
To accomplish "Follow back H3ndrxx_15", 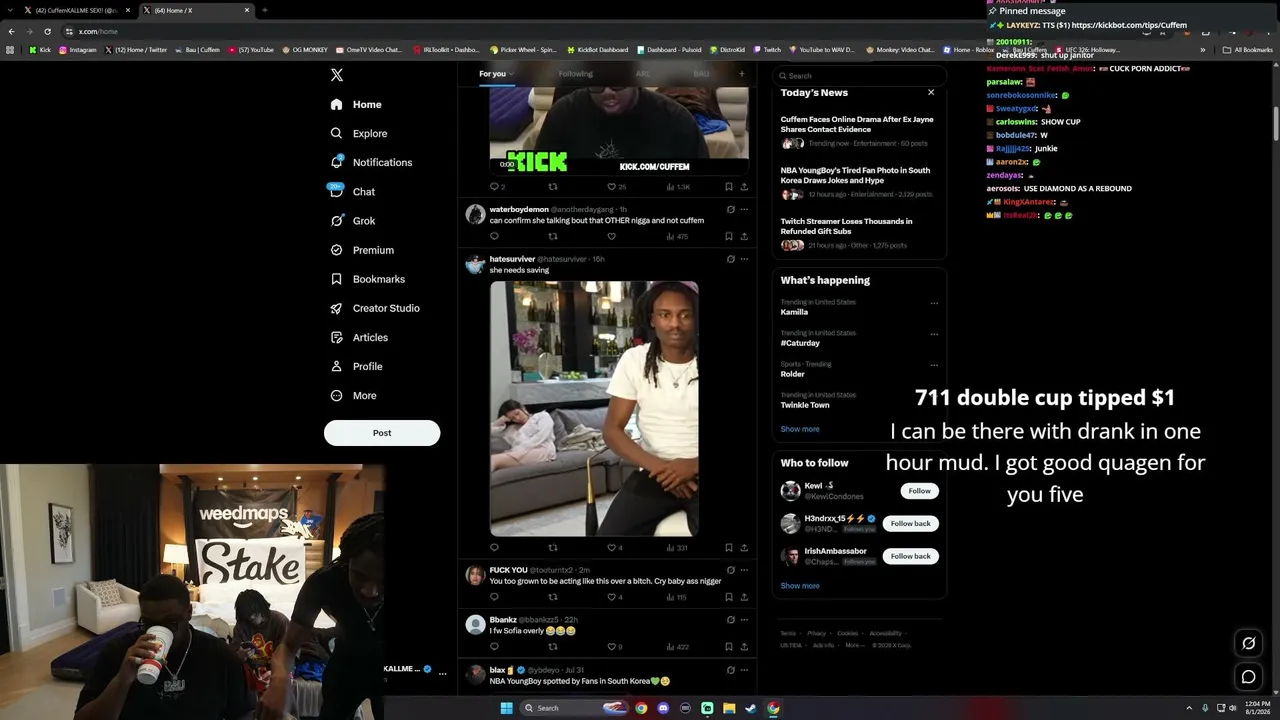I will tap(910, 523).
